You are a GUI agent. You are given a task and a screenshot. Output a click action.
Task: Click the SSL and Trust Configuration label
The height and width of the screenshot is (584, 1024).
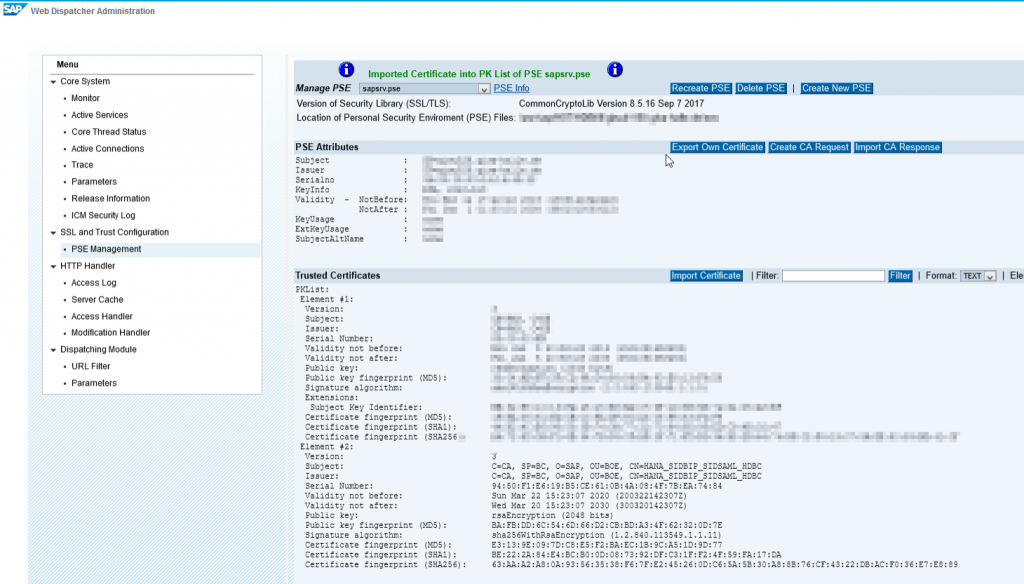click(114, 233)
